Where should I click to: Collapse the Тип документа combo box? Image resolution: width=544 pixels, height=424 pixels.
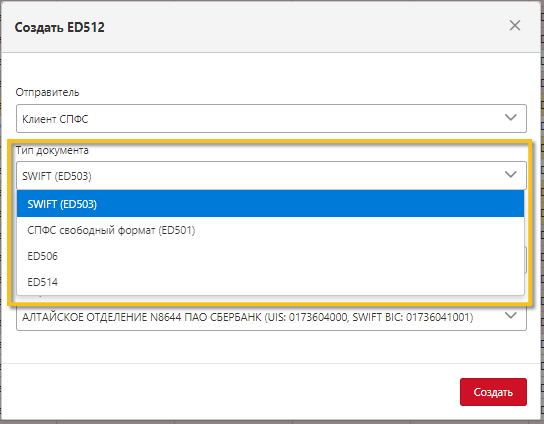click(271, 176)
